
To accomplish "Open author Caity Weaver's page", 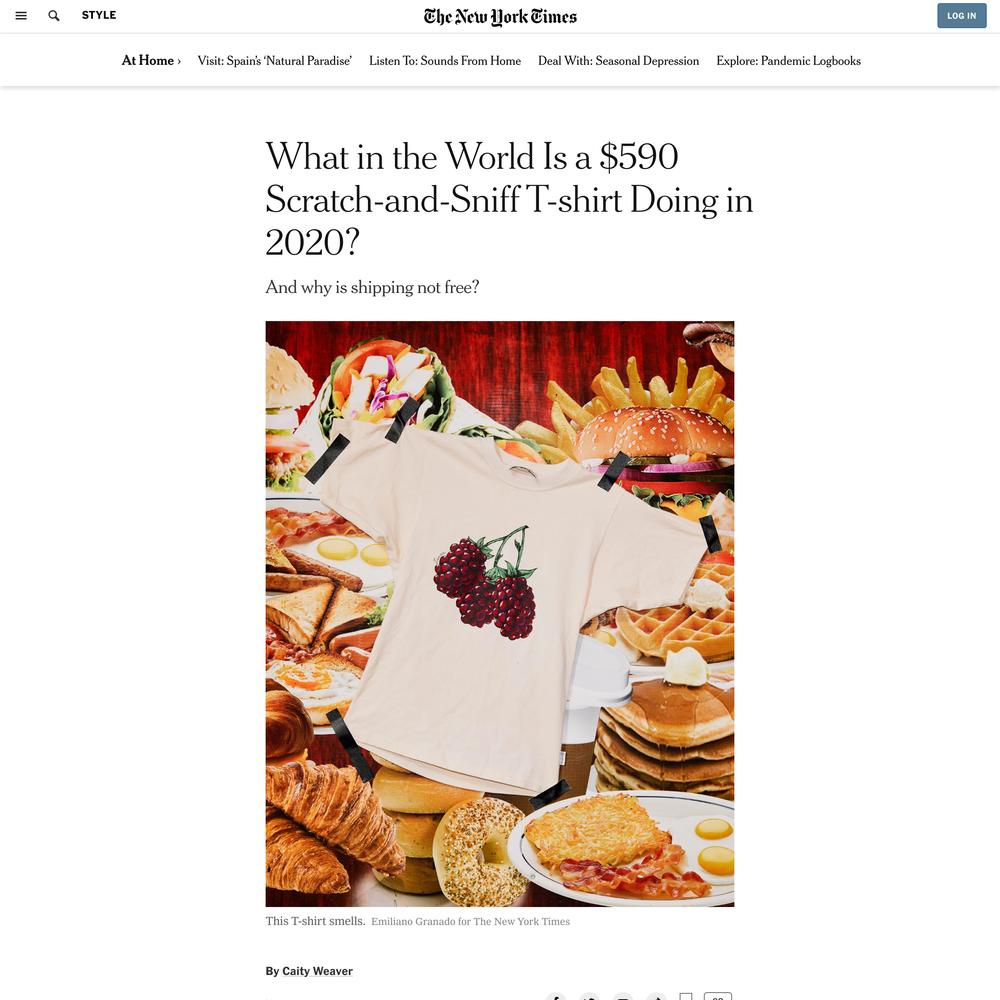I will pos(317,971).
